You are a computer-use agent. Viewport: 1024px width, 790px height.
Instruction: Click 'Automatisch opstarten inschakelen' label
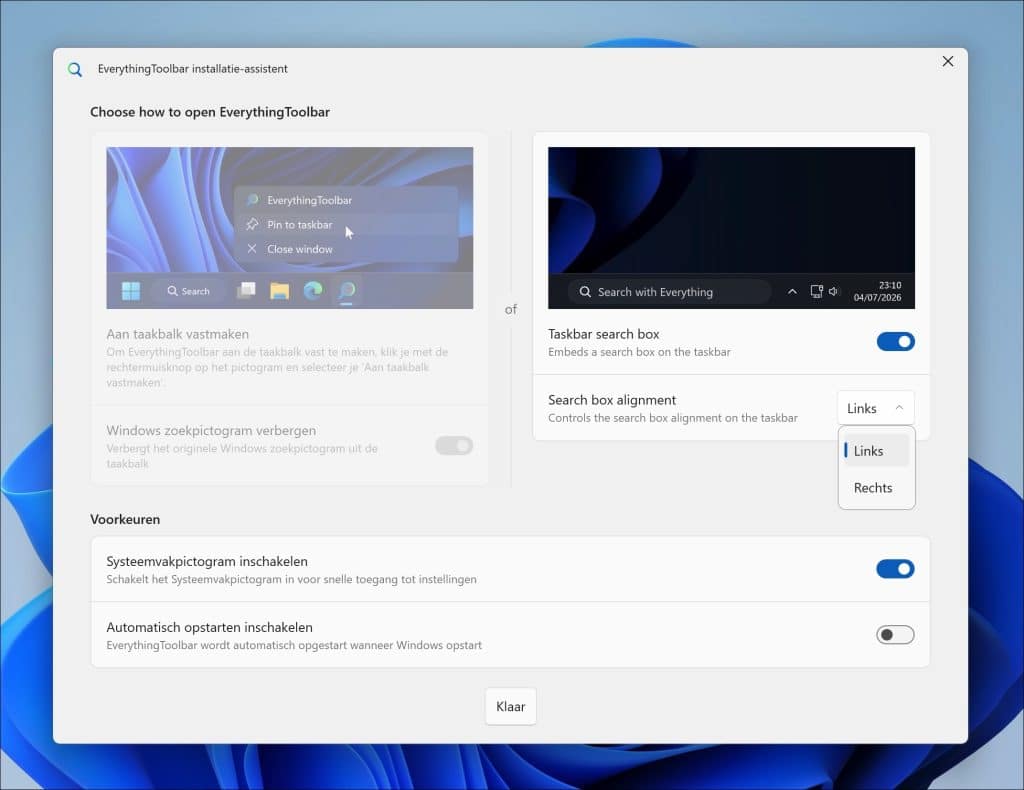pyautogui.click(x=210, y=627)
